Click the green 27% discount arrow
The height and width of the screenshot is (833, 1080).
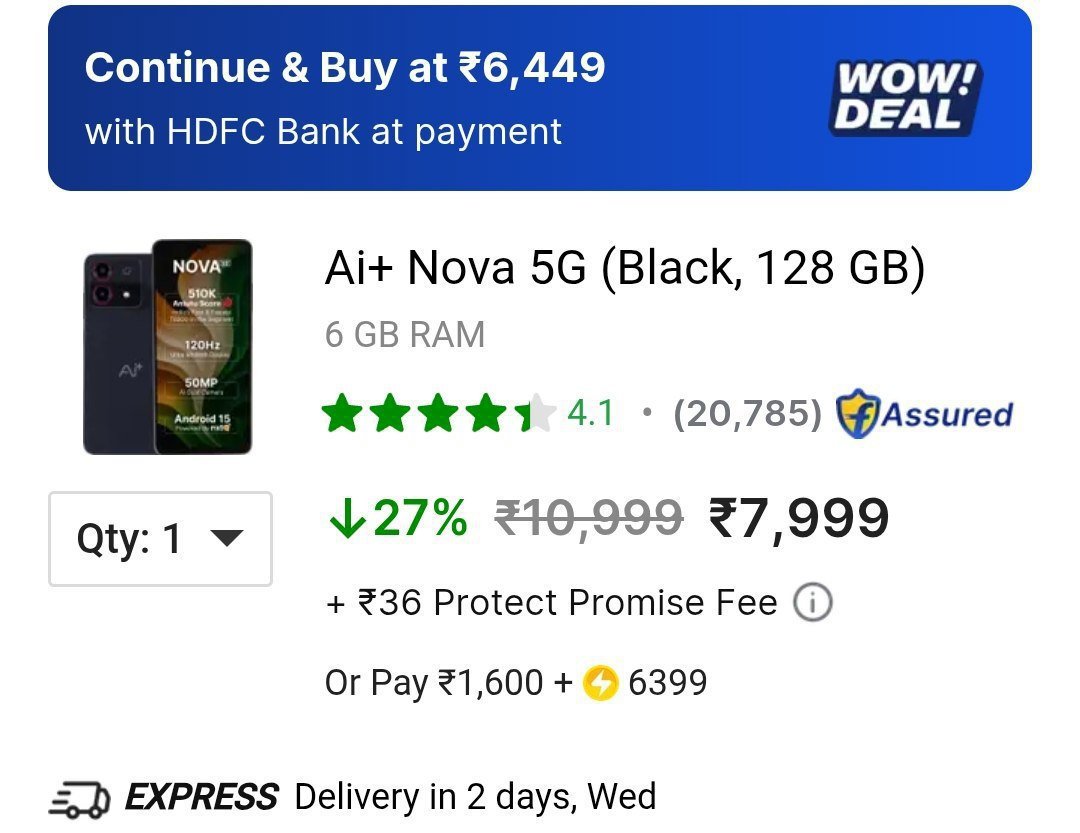click(346, 519)
